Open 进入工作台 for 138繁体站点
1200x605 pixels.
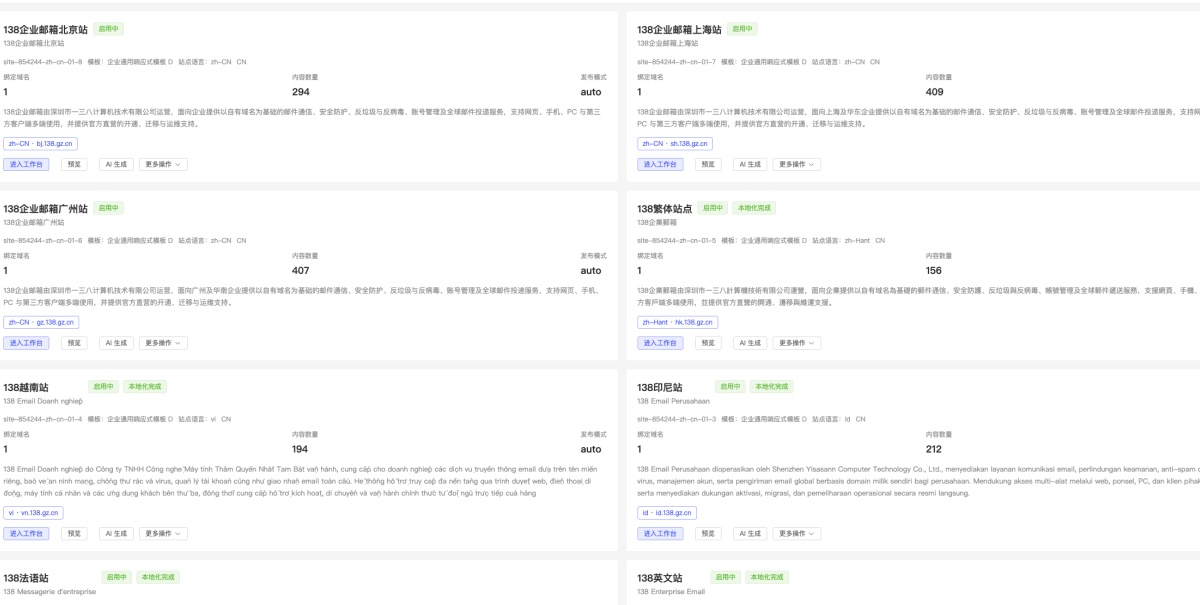660,343
